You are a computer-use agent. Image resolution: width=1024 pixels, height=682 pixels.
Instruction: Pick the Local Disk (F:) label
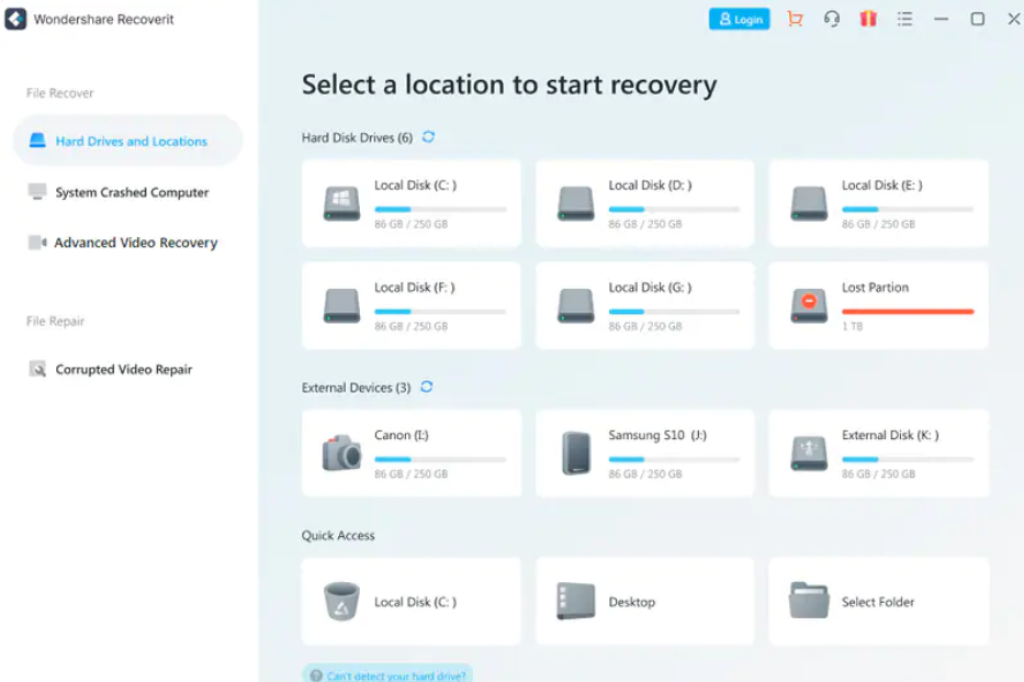pyautogui.click(x=415, y=287)
